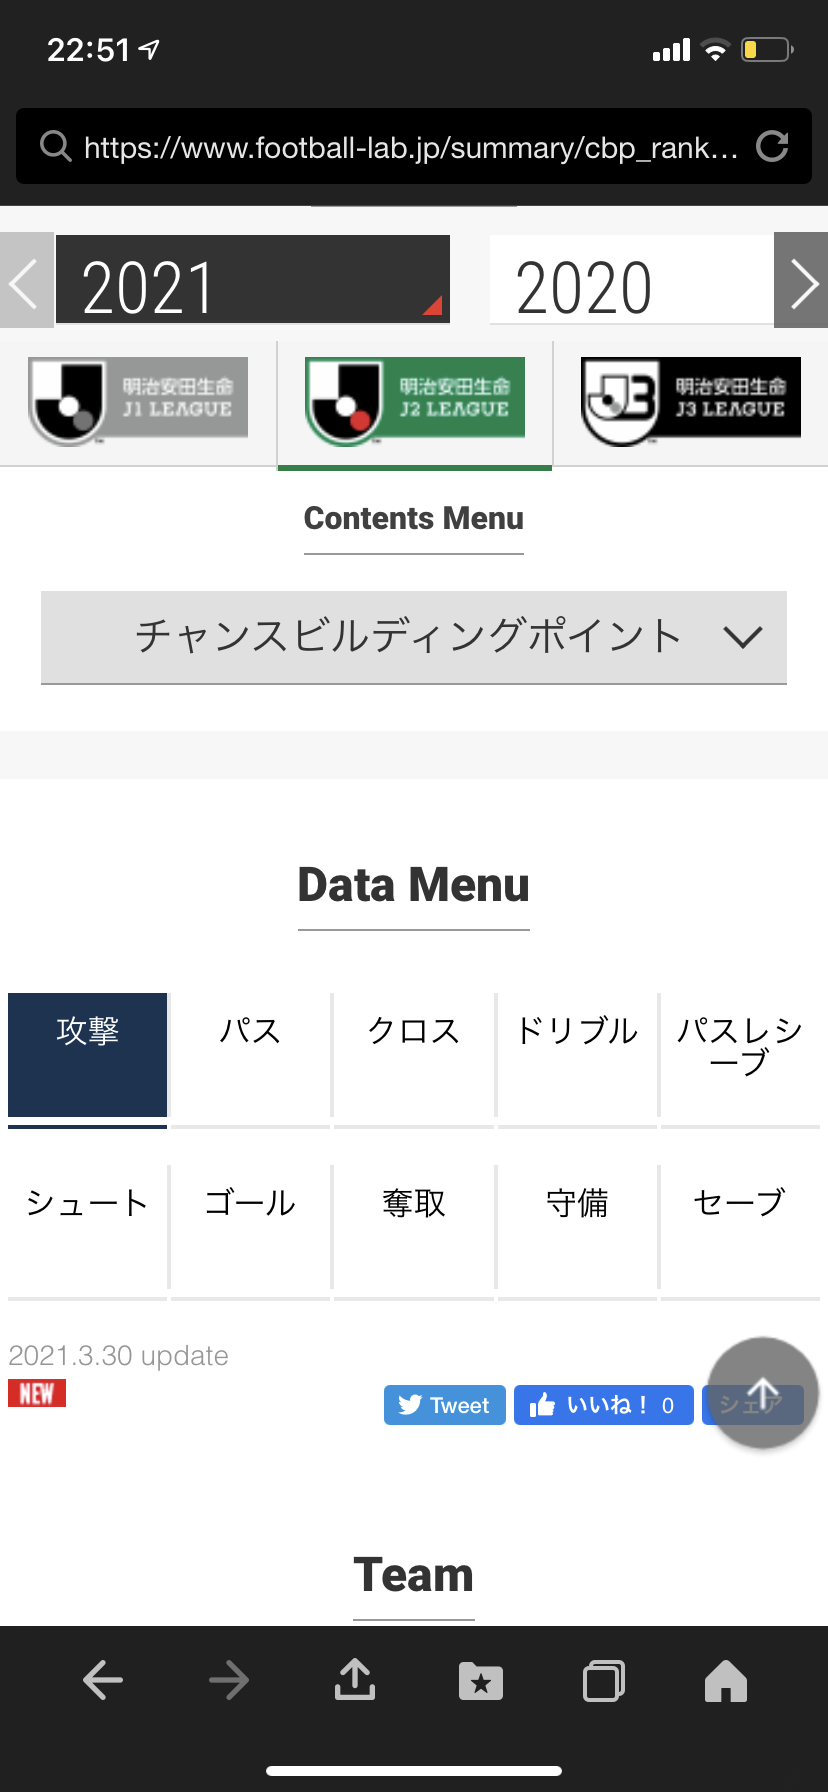Open the share sheet icon

pyautogui.click(x=355, y=1680)
